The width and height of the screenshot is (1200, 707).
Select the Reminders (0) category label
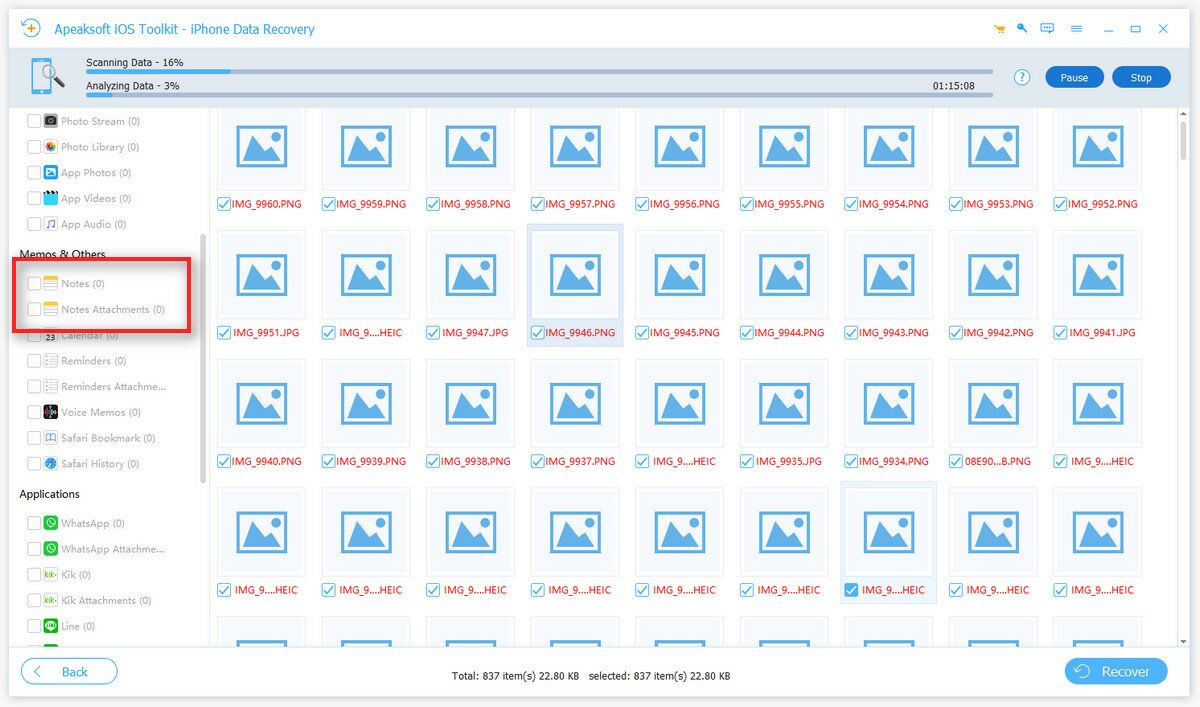pos(94,361)
